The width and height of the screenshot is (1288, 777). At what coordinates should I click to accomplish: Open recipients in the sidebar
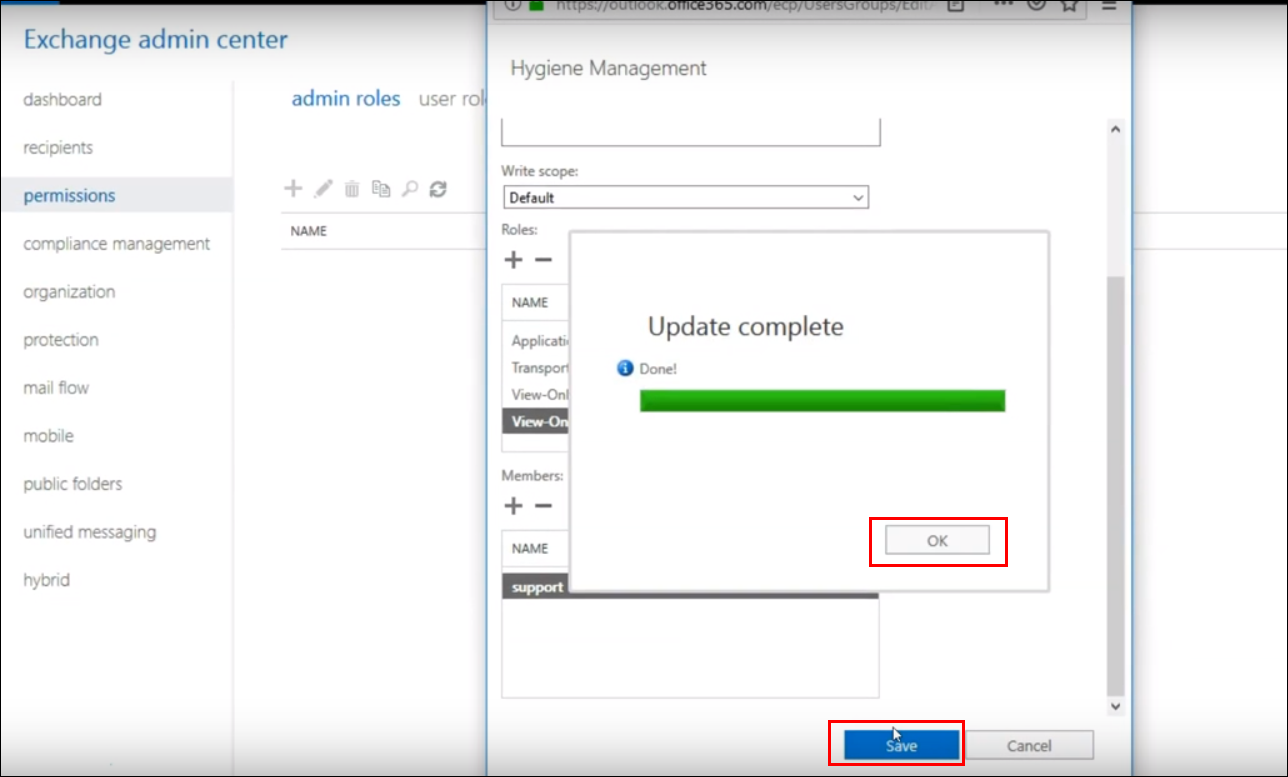click(58, 147)
